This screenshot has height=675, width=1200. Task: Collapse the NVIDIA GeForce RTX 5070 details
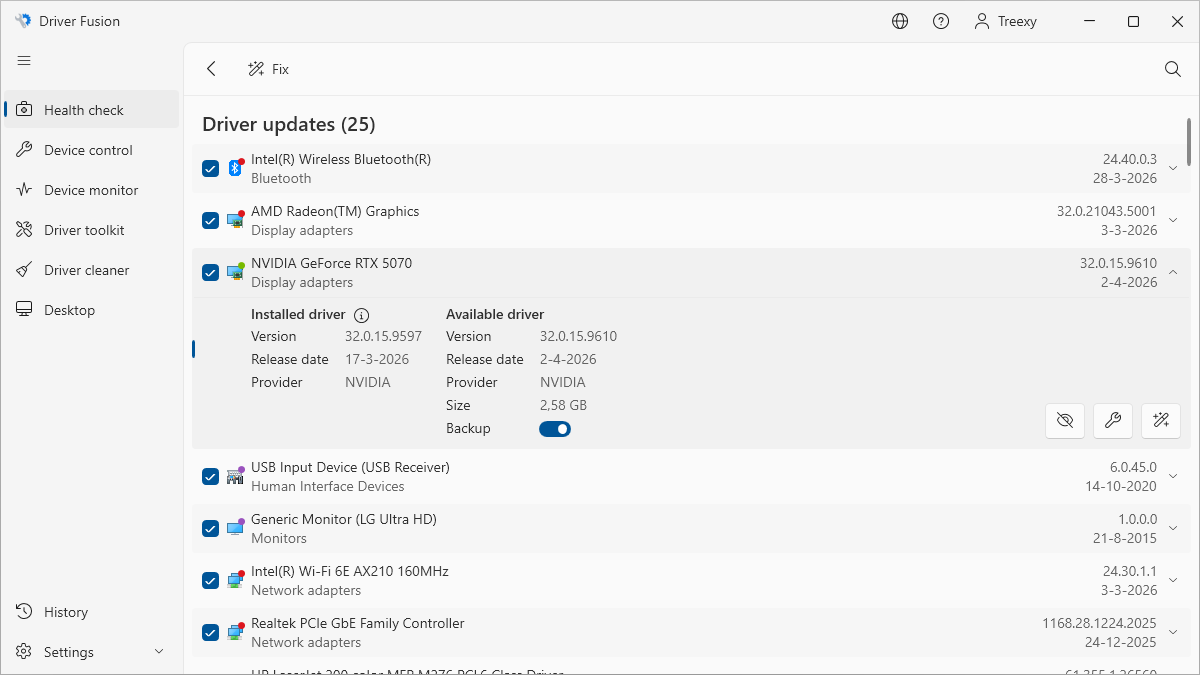click(1174, 272)
